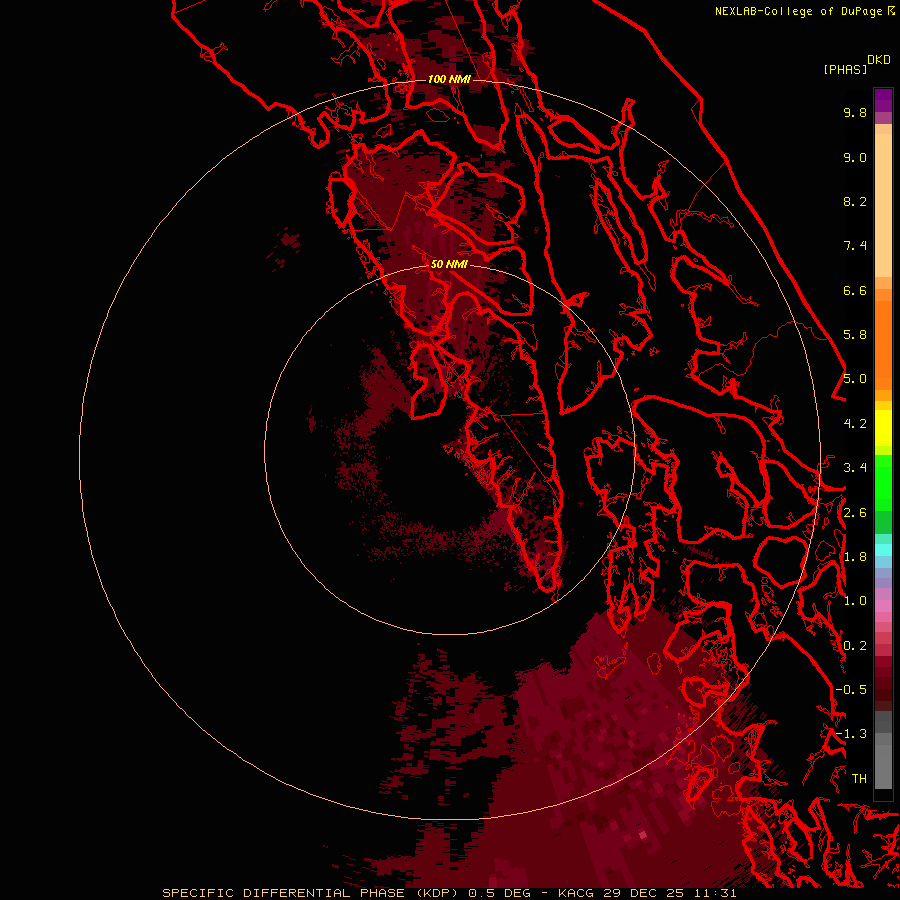Click the 1.0 value on the color scale
This screenshot has width=900, height=900.
tap(855, 601)
